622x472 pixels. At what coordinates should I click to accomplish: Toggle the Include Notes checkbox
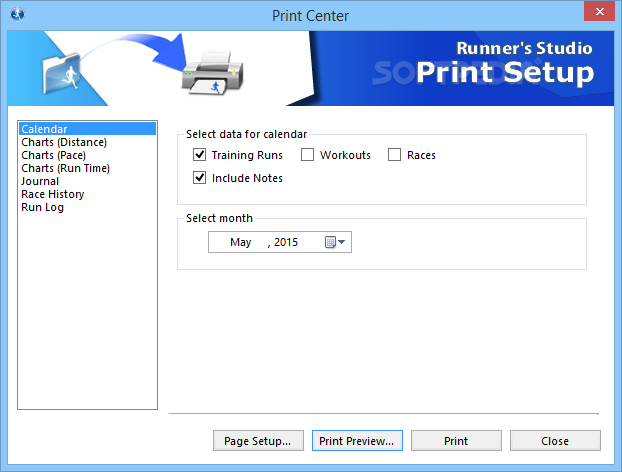pos(199,178)
